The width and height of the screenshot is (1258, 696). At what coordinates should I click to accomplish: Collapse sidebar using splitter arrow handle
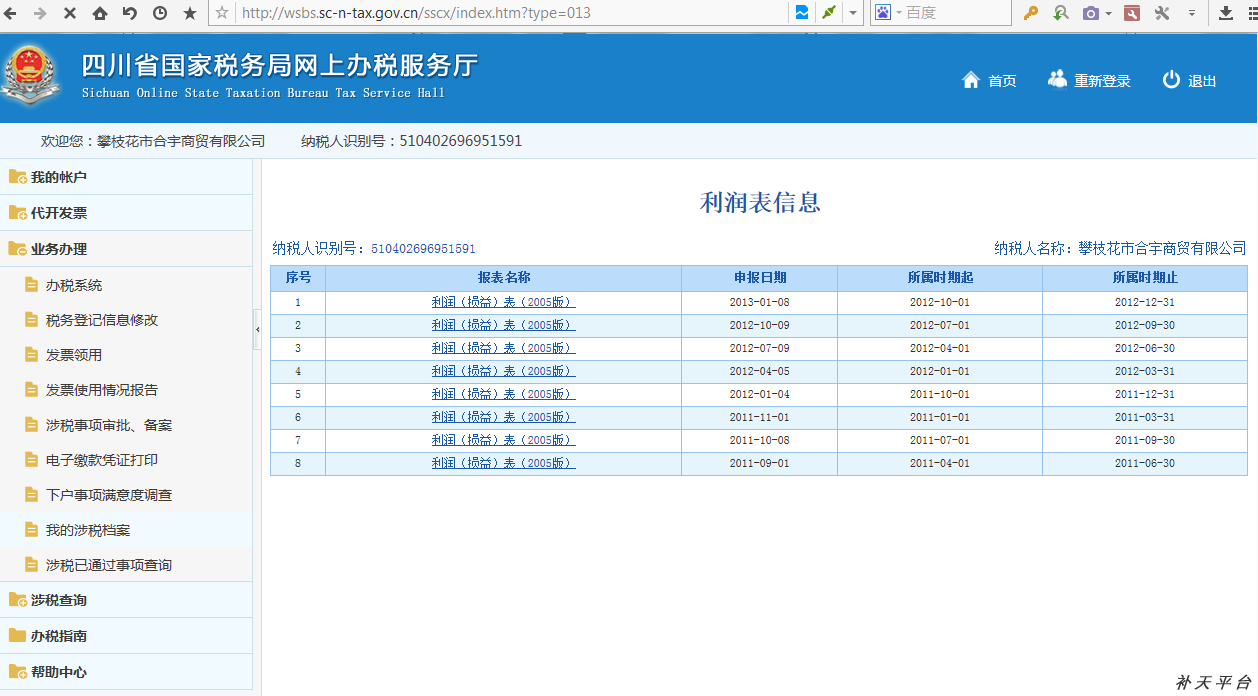point(257,329)
